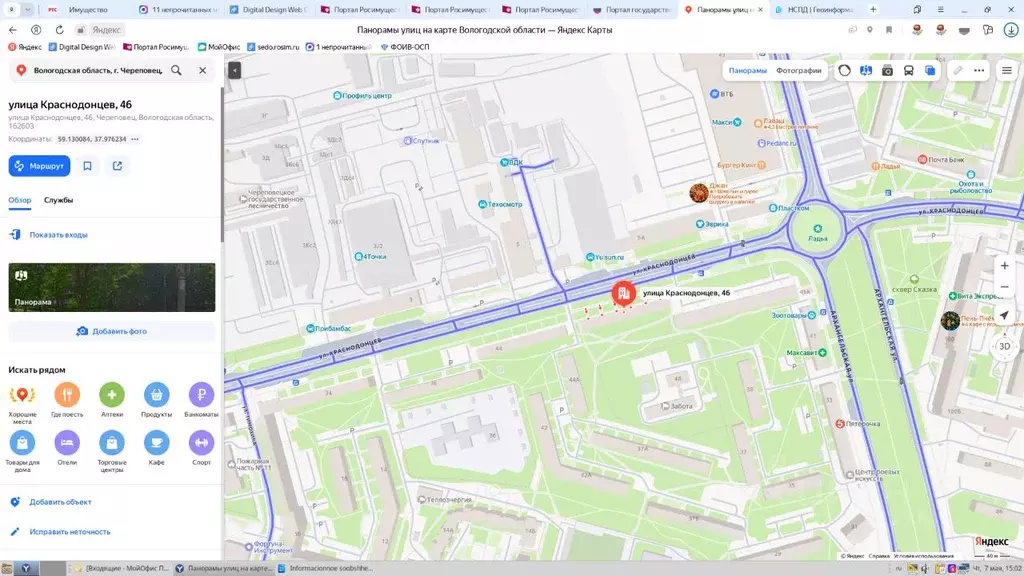
Task: Click the bookmark page icon in address bar
Action: tap(889, 30)
